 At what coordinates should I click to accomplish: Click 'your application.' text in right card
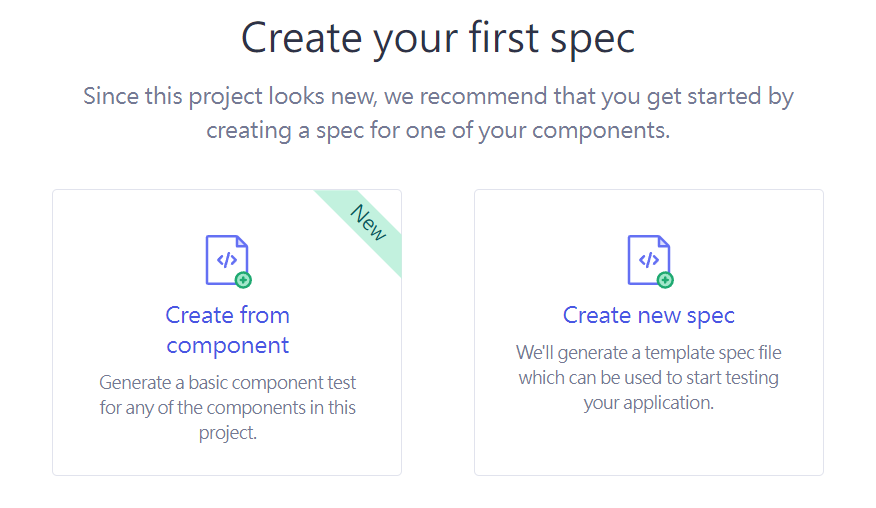pos(648,404)
